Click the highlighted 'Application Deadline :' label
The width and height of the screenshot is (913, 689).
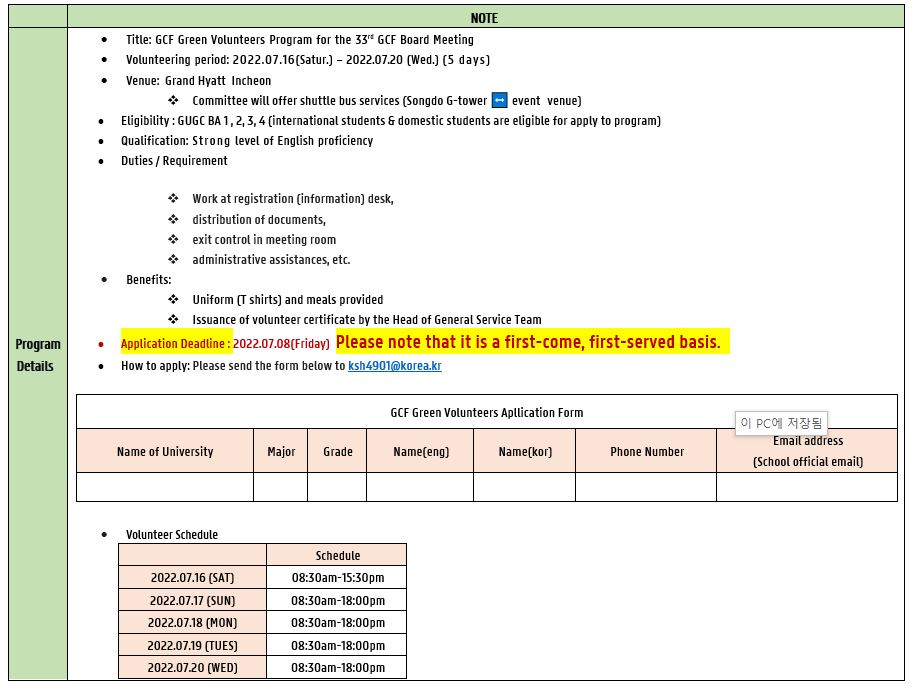coord(176,344)
